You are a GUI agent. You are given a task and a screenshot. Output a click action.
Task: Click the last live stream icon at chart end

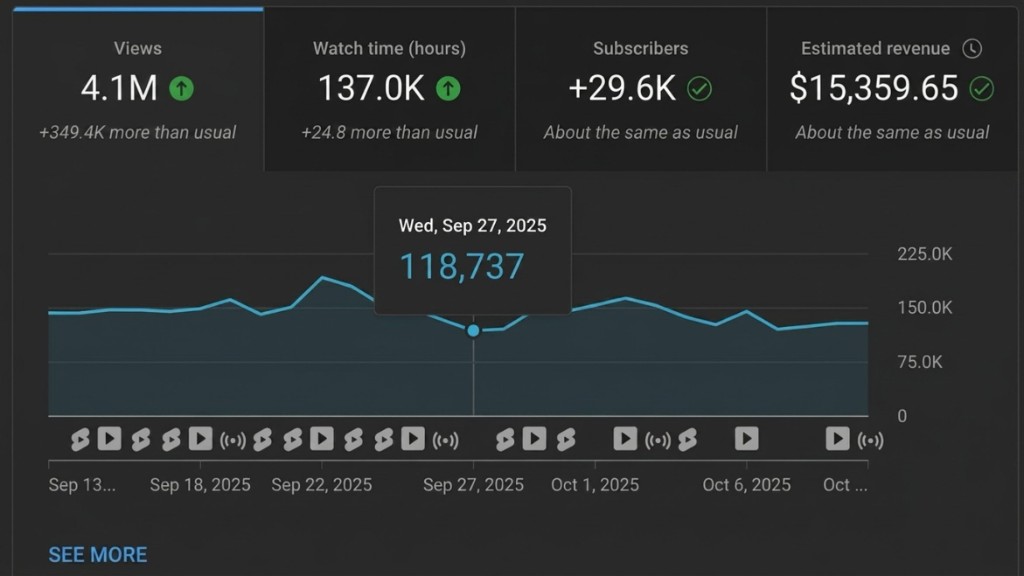(x=870, y=441)
